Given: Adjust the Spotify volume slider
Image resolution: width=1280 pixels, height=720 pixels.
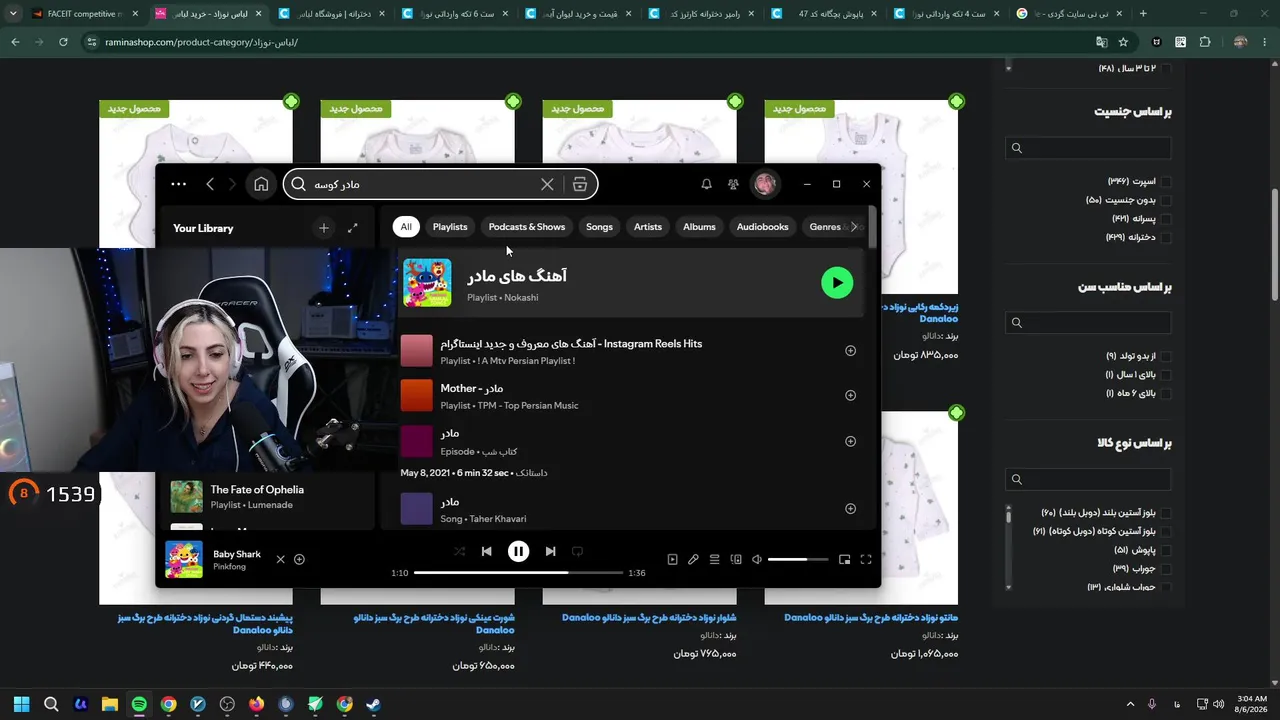Looking at the screenshot, I should click(x=798, y=560).
